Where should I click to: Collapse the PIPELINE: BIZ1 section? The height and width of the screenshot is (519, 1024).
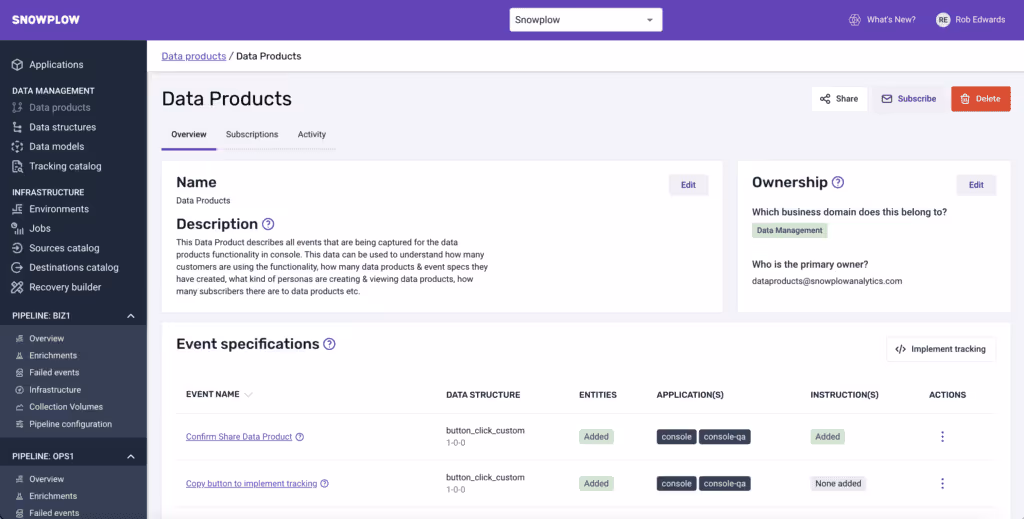click(x=131, y=316)
